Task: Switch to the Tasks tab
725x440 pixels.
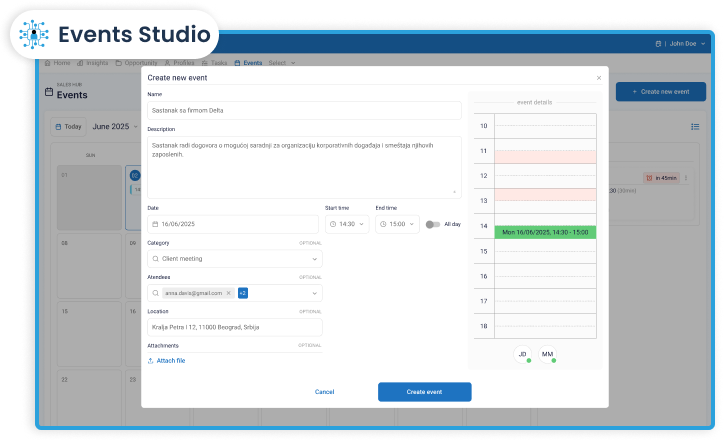Action: click(214, 63)
